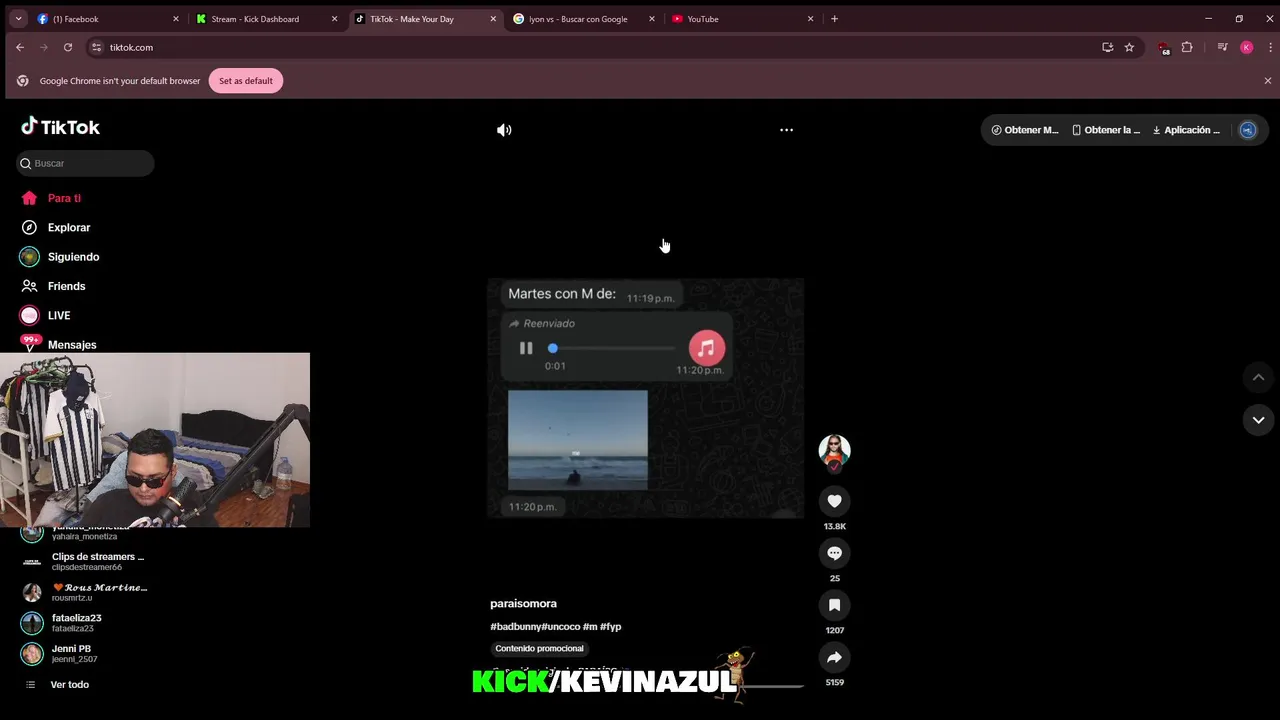Focus the Buscar search field
The width and height of the screenshot is (1280, 720).
(x=86, y=163)
